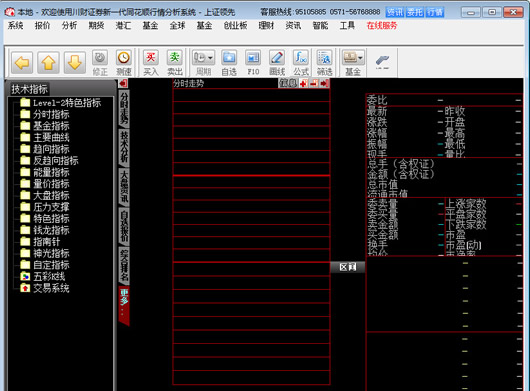
Task: Click the up arrow toolbar icon
Action: [x=48, y=63]
